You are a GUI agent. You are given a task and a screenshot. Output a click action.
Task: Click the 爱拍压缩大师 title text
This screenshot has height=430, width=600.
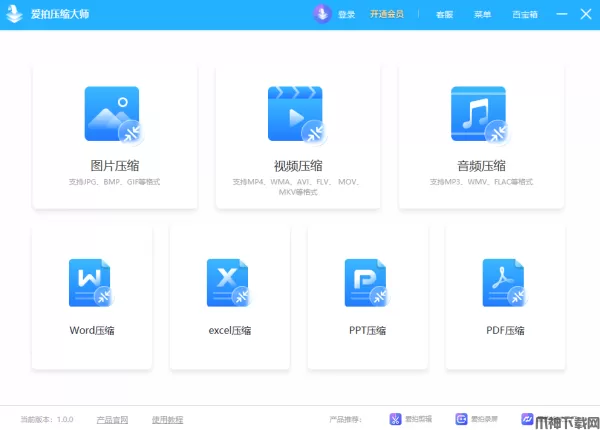click(x=60, y=14)
